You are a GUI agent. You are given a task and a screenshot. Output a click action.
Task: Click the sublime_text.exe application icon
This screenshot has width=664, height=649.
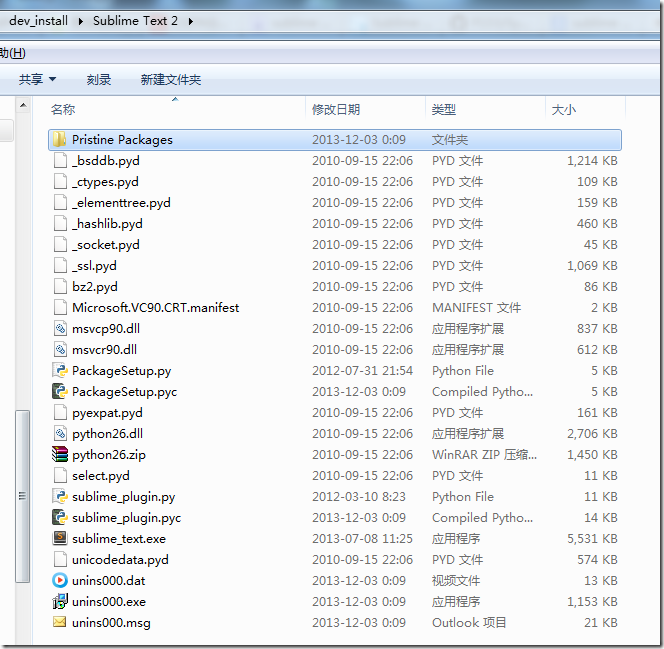(60, 538)
